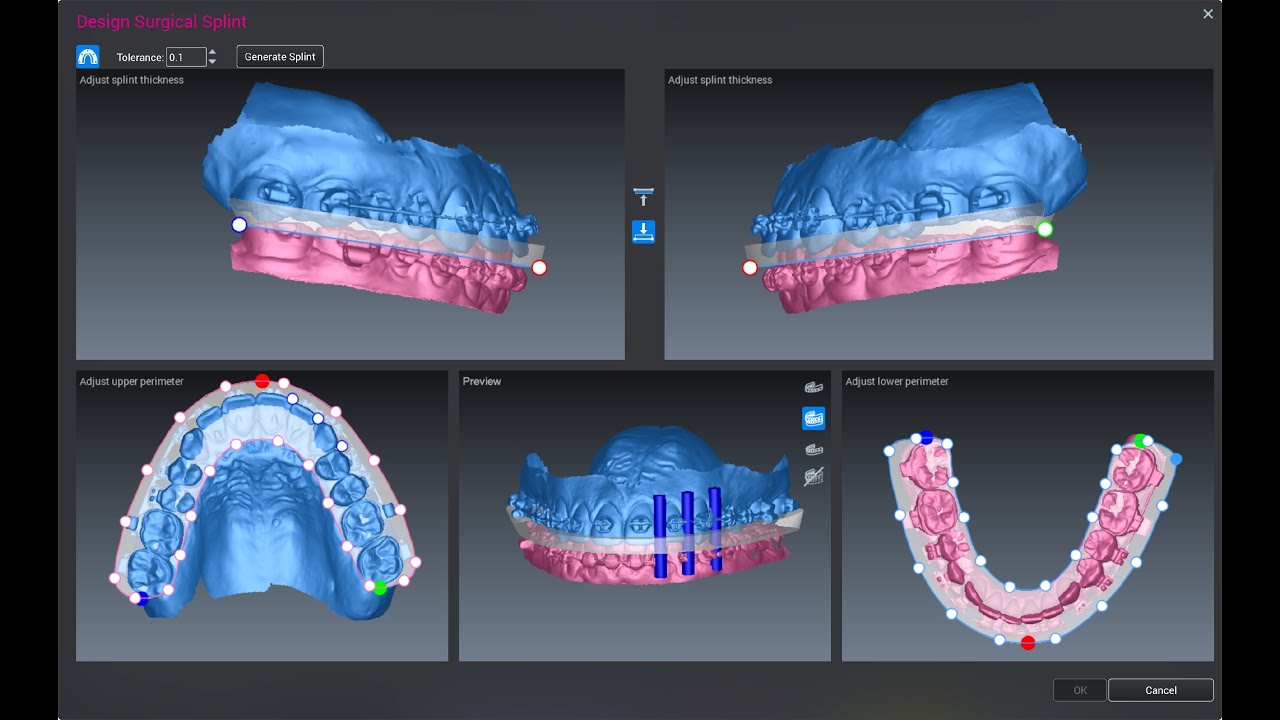Click the blue dental arch splint icon
The height and width of the screenshot is (720, 1280).
coord(88,57)
